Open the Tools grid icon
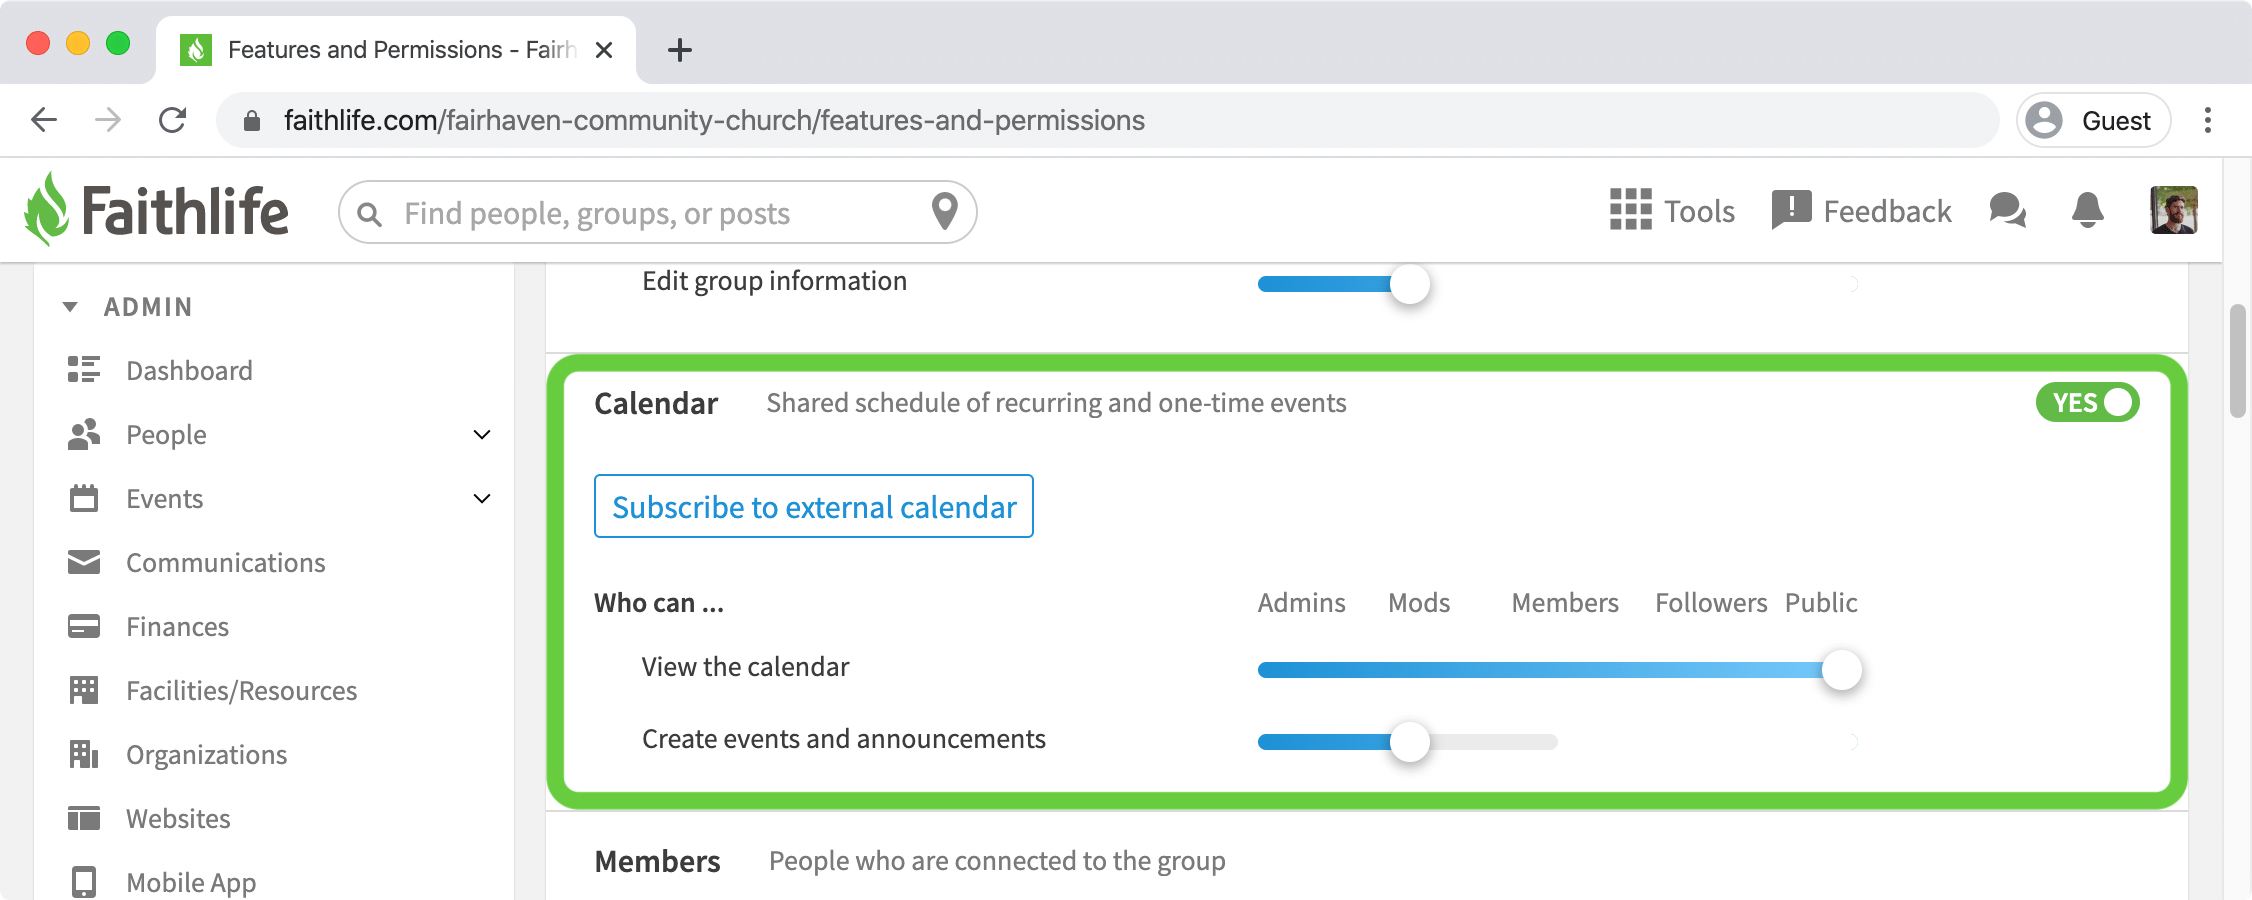Screen dimensions: 2252x900 click(x=1630, y=210)
